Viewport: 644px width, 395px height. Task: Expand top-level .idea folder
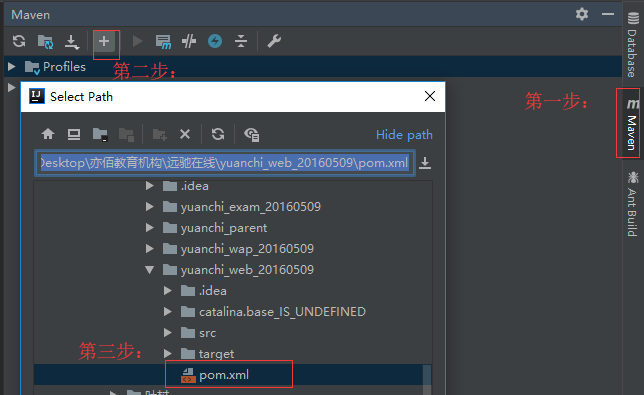[150, 186]
